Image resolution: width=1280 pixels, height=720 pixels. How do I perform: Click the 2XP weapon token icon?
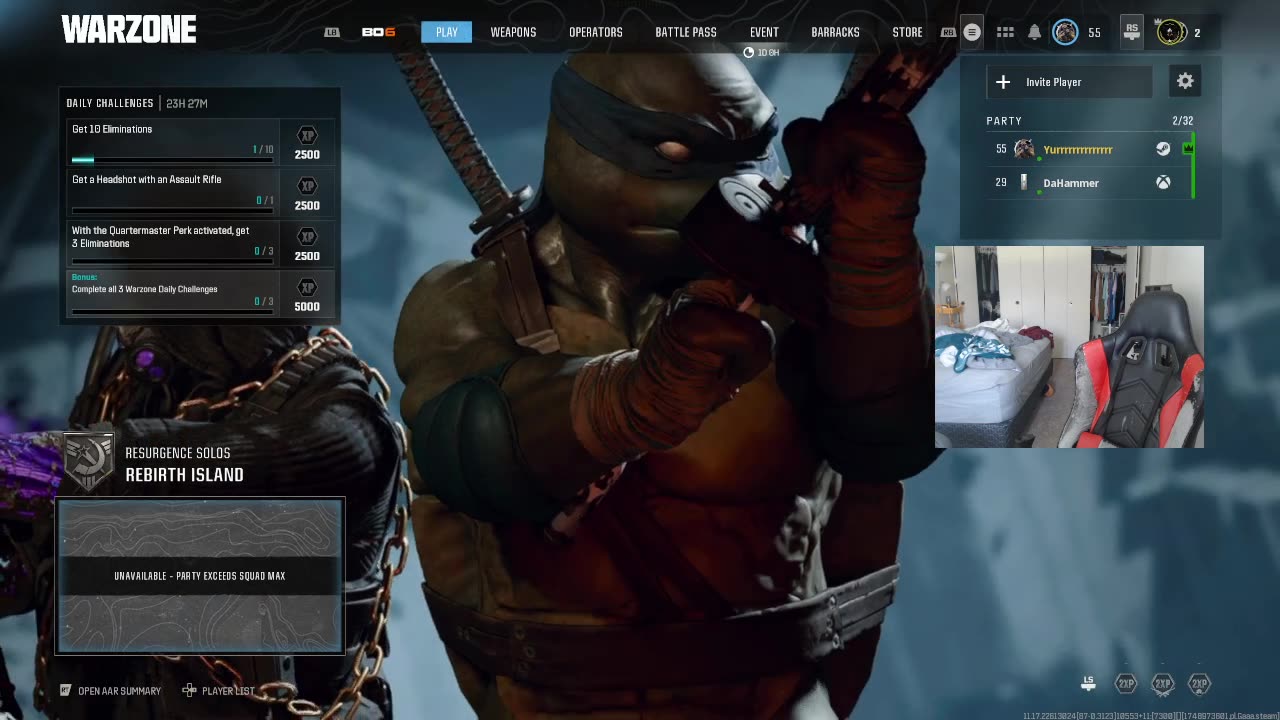[x=1162, y=684]
